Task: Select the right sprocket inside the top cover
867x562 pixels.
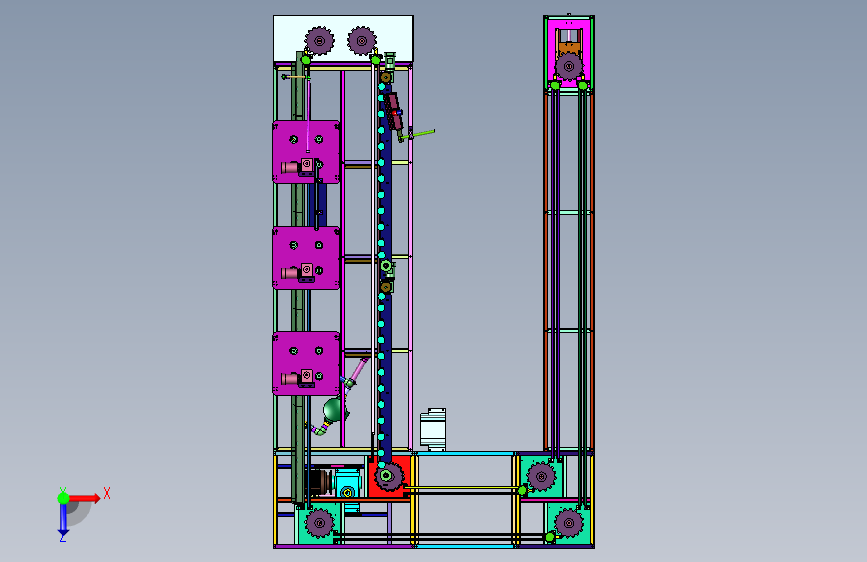Action: [362, 40]
